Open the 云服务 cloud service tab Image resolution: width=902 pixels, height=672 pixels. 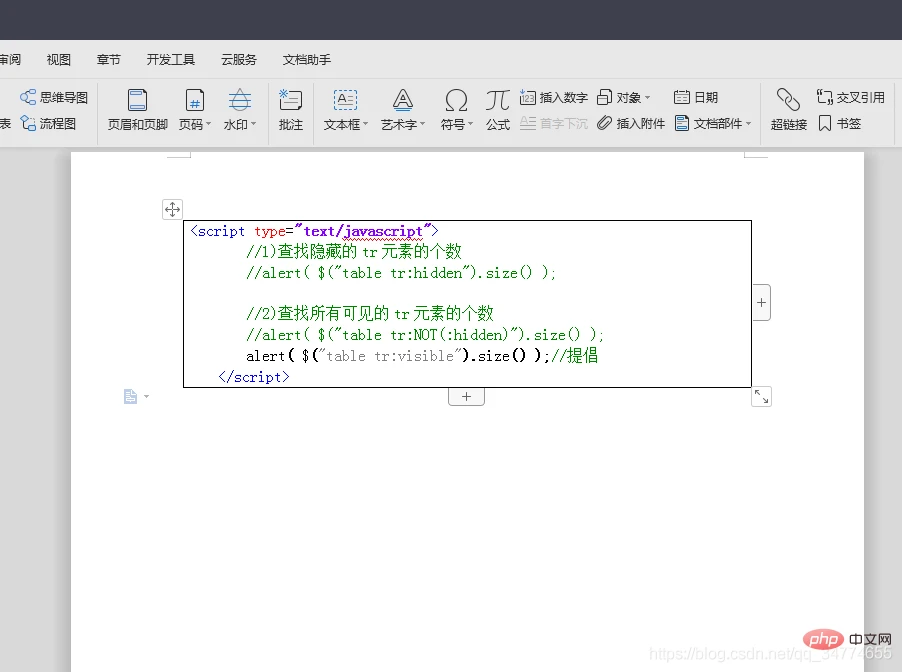[239, 59]
